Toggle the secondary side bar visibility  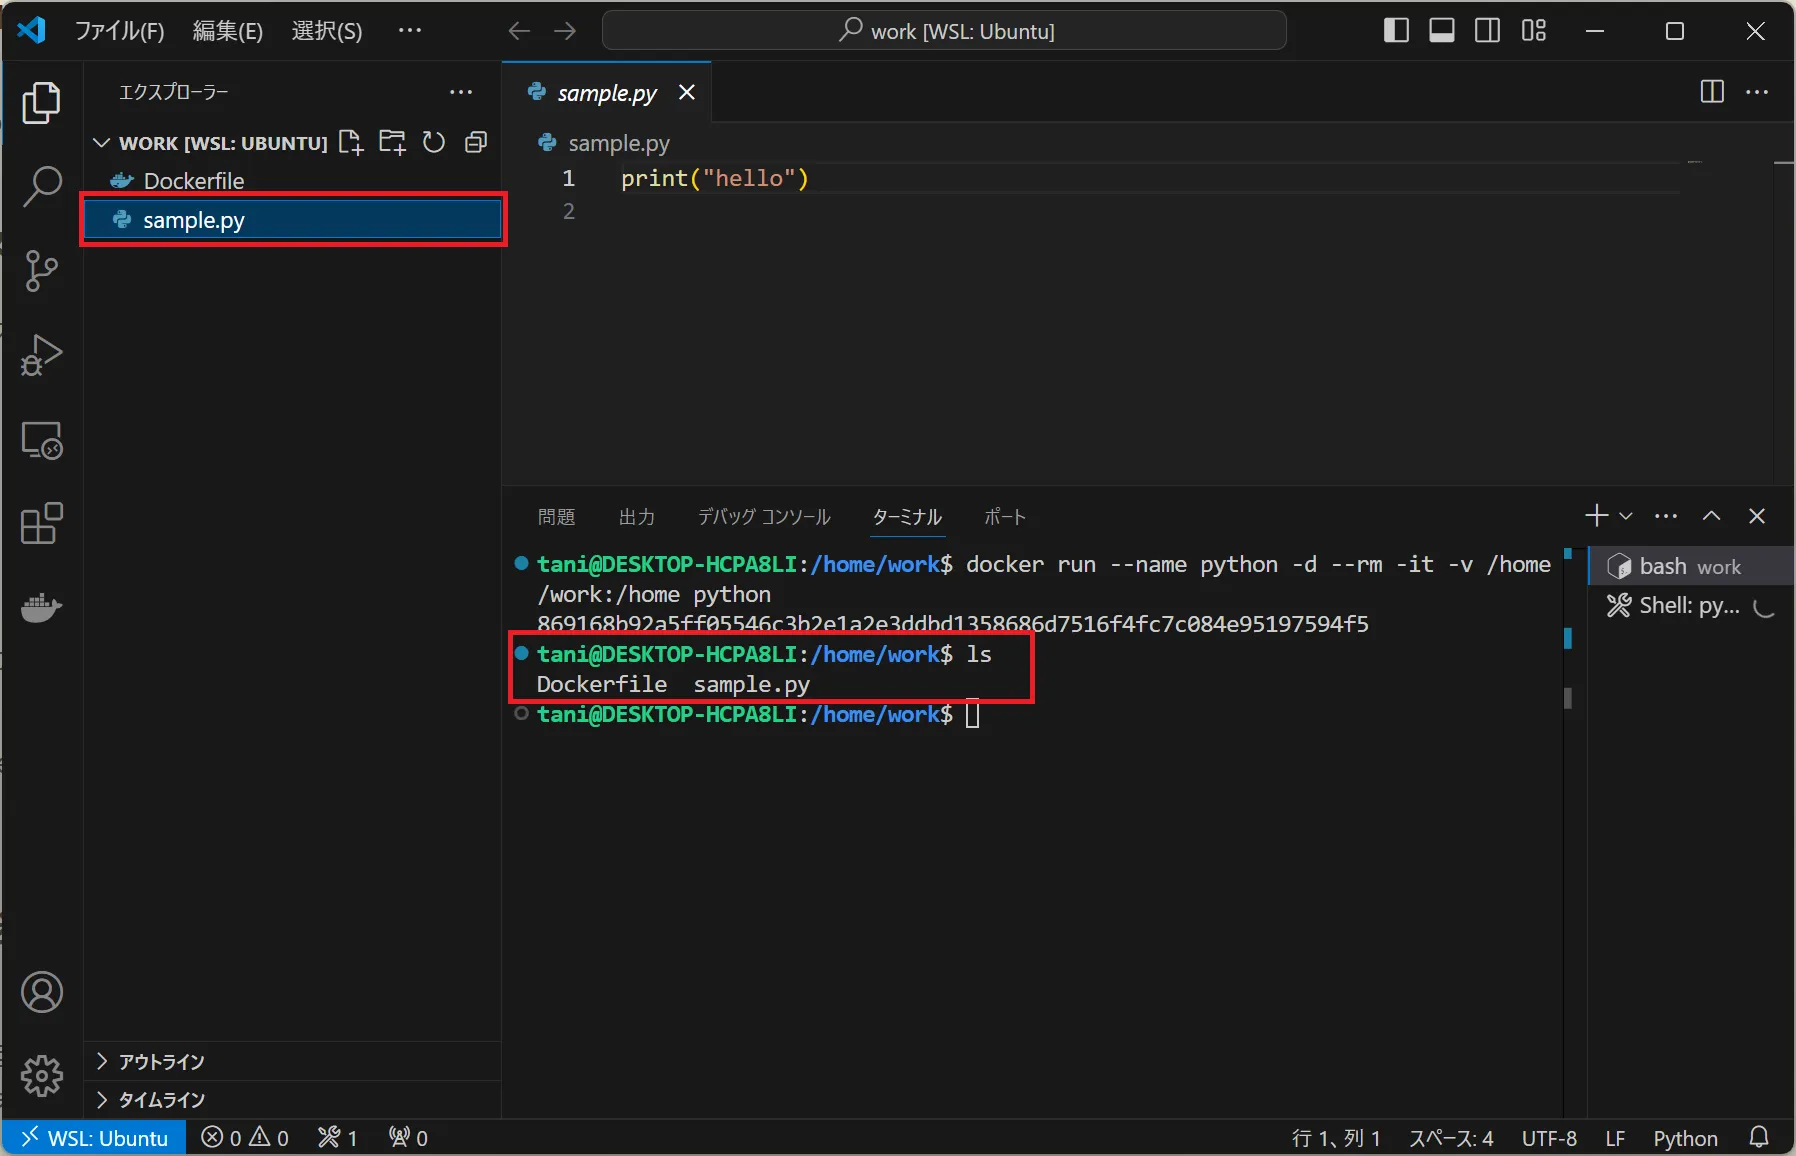click(1487, 31)
